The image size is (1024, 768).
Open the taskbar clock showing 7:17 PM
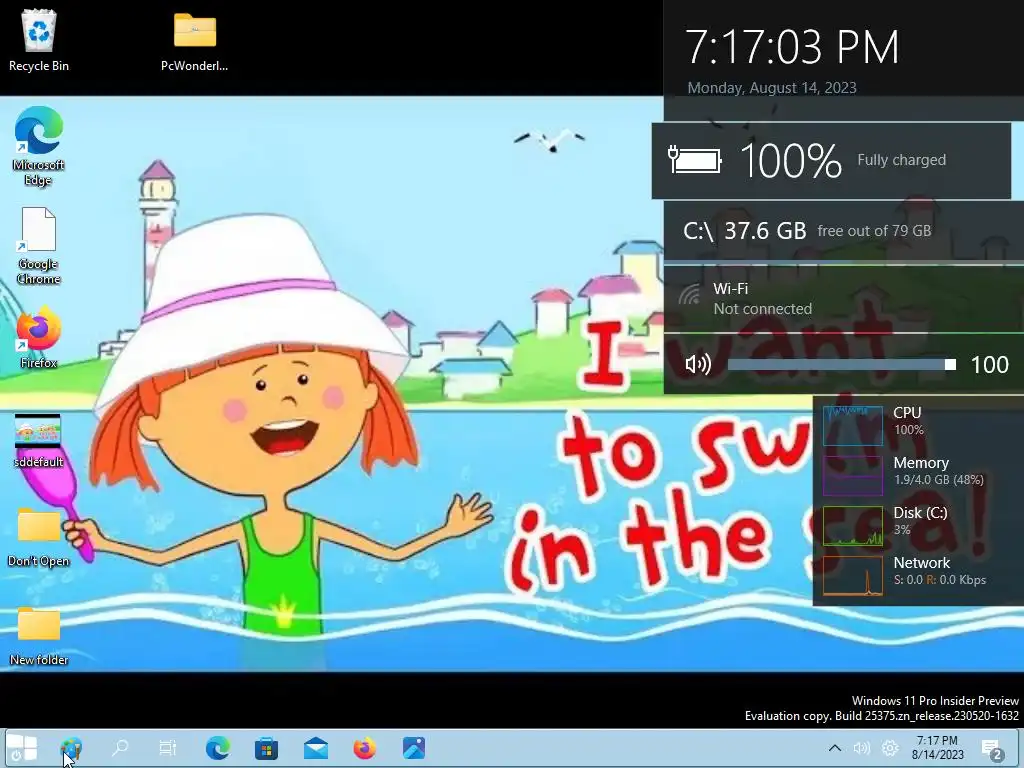click(938, 748)
